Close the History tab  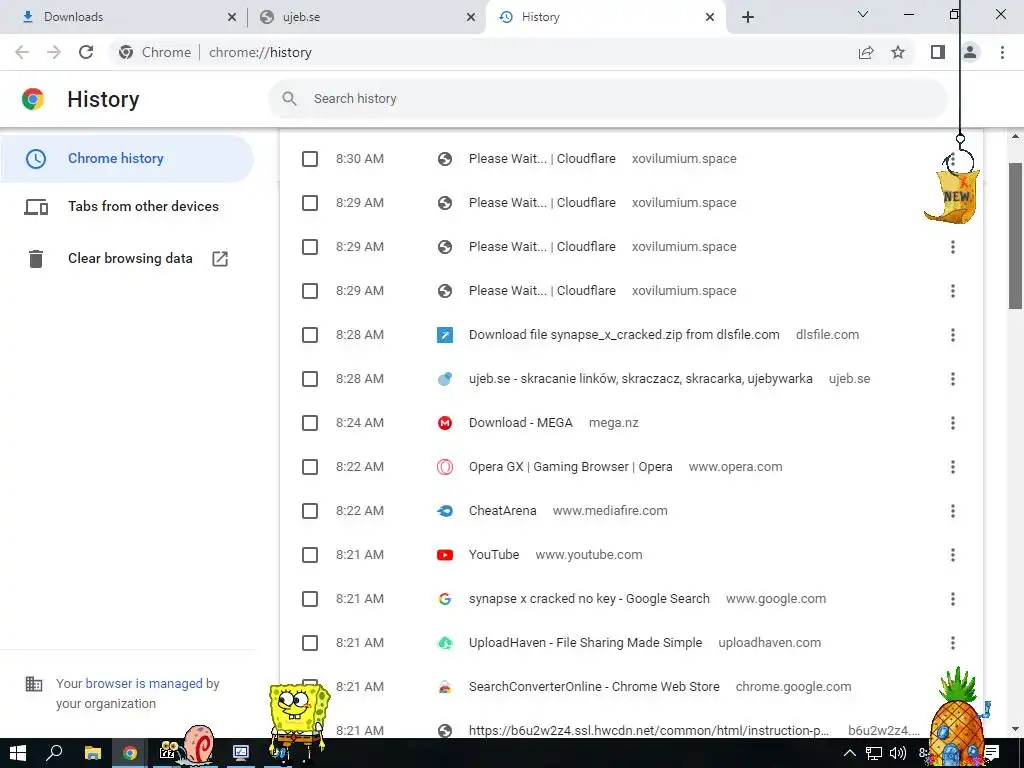click(x=710, y=17)
